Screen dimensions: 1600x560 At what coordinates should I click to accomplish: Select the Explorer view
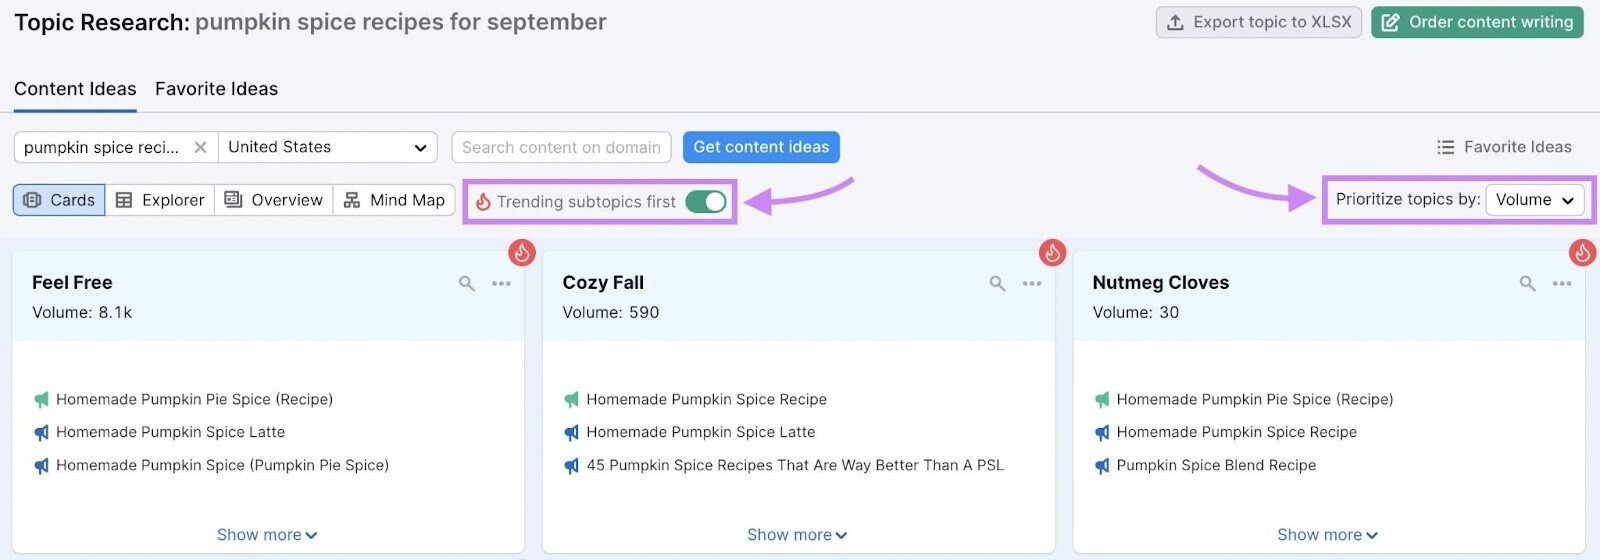pos(160,200)
